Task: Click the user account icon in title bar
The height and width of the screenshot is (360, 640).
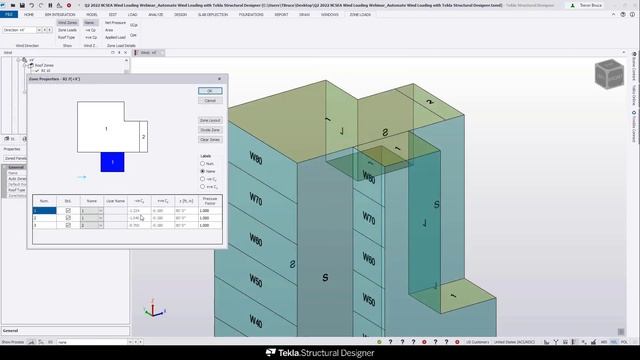Action: 572,5
